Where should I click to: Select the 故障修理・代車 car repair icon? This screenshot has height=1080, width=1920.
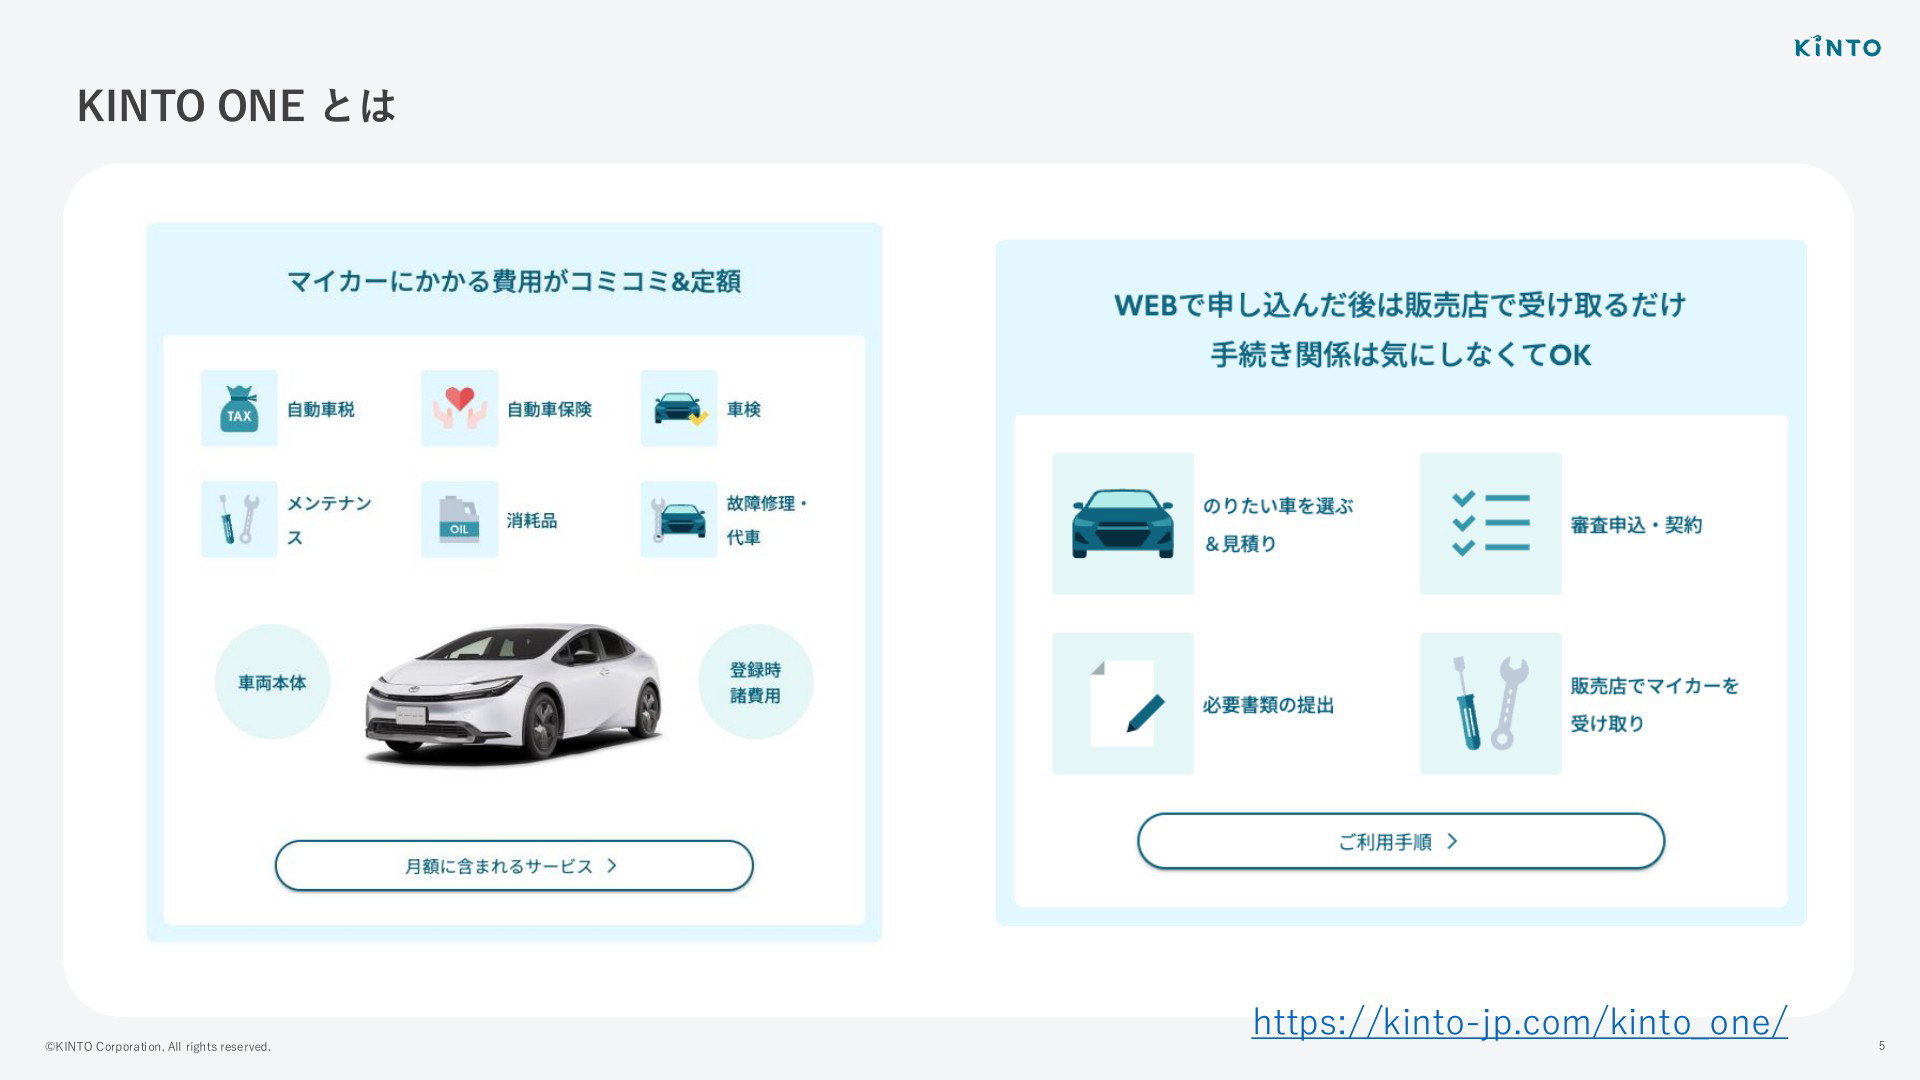coord(679,519)
